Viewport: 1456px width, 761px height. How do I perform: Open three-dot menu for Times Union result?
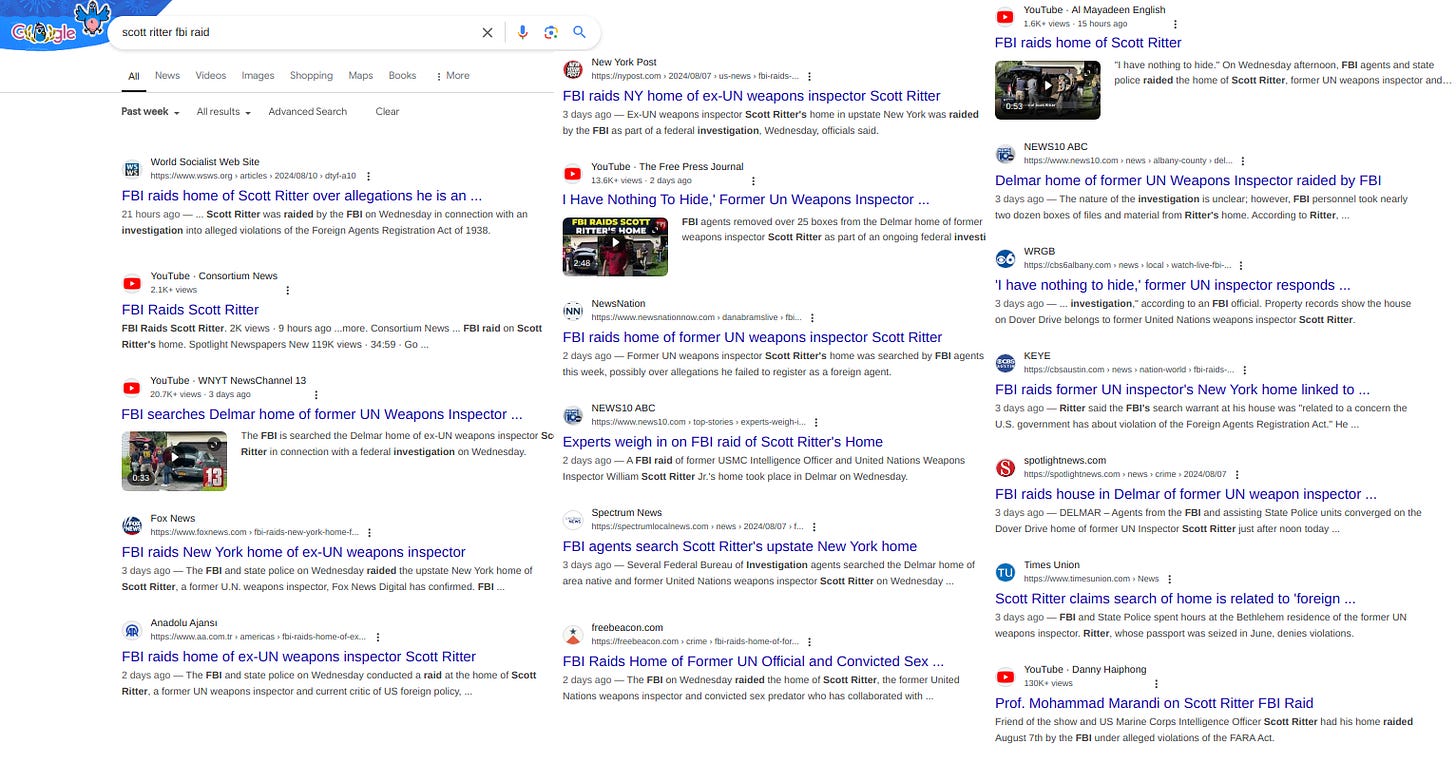coord(1169,579)
